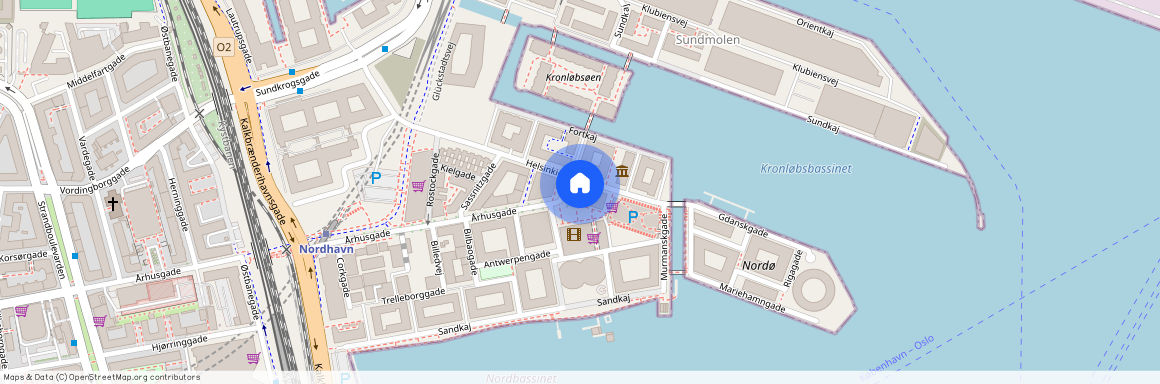Select the bus stop square near Glückstadtsvej

point(385,49)
